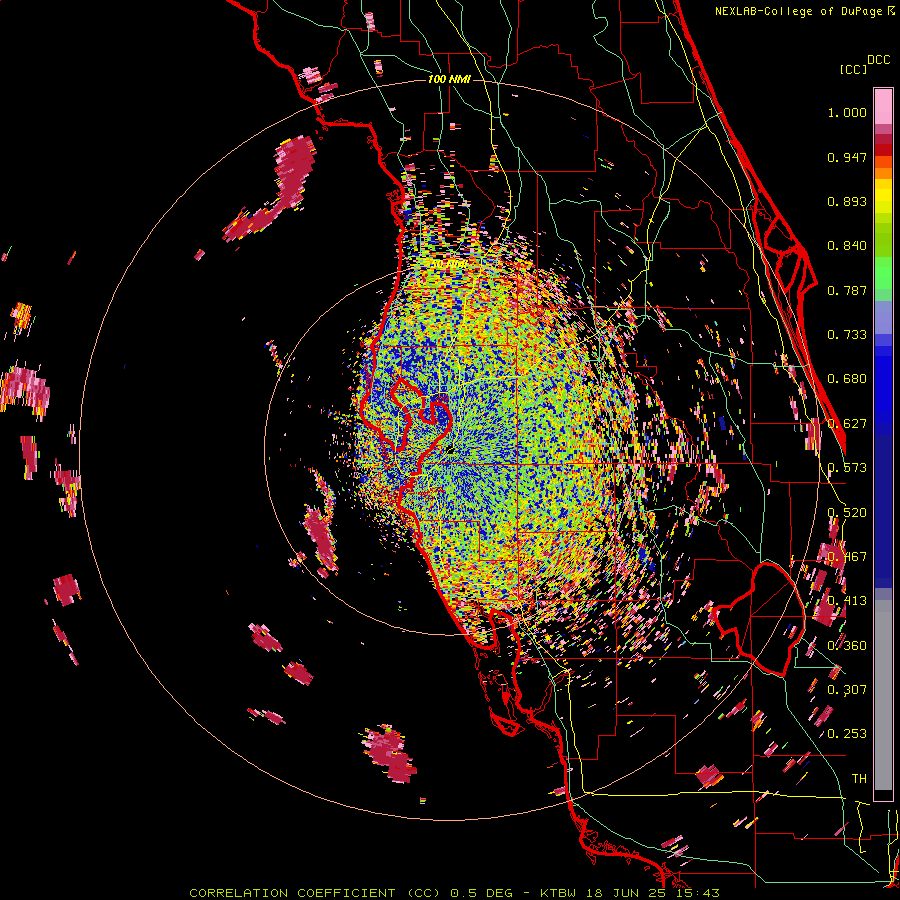
Task: Pick the light pink top segment of color bar
Action: [x=883, y=106]
